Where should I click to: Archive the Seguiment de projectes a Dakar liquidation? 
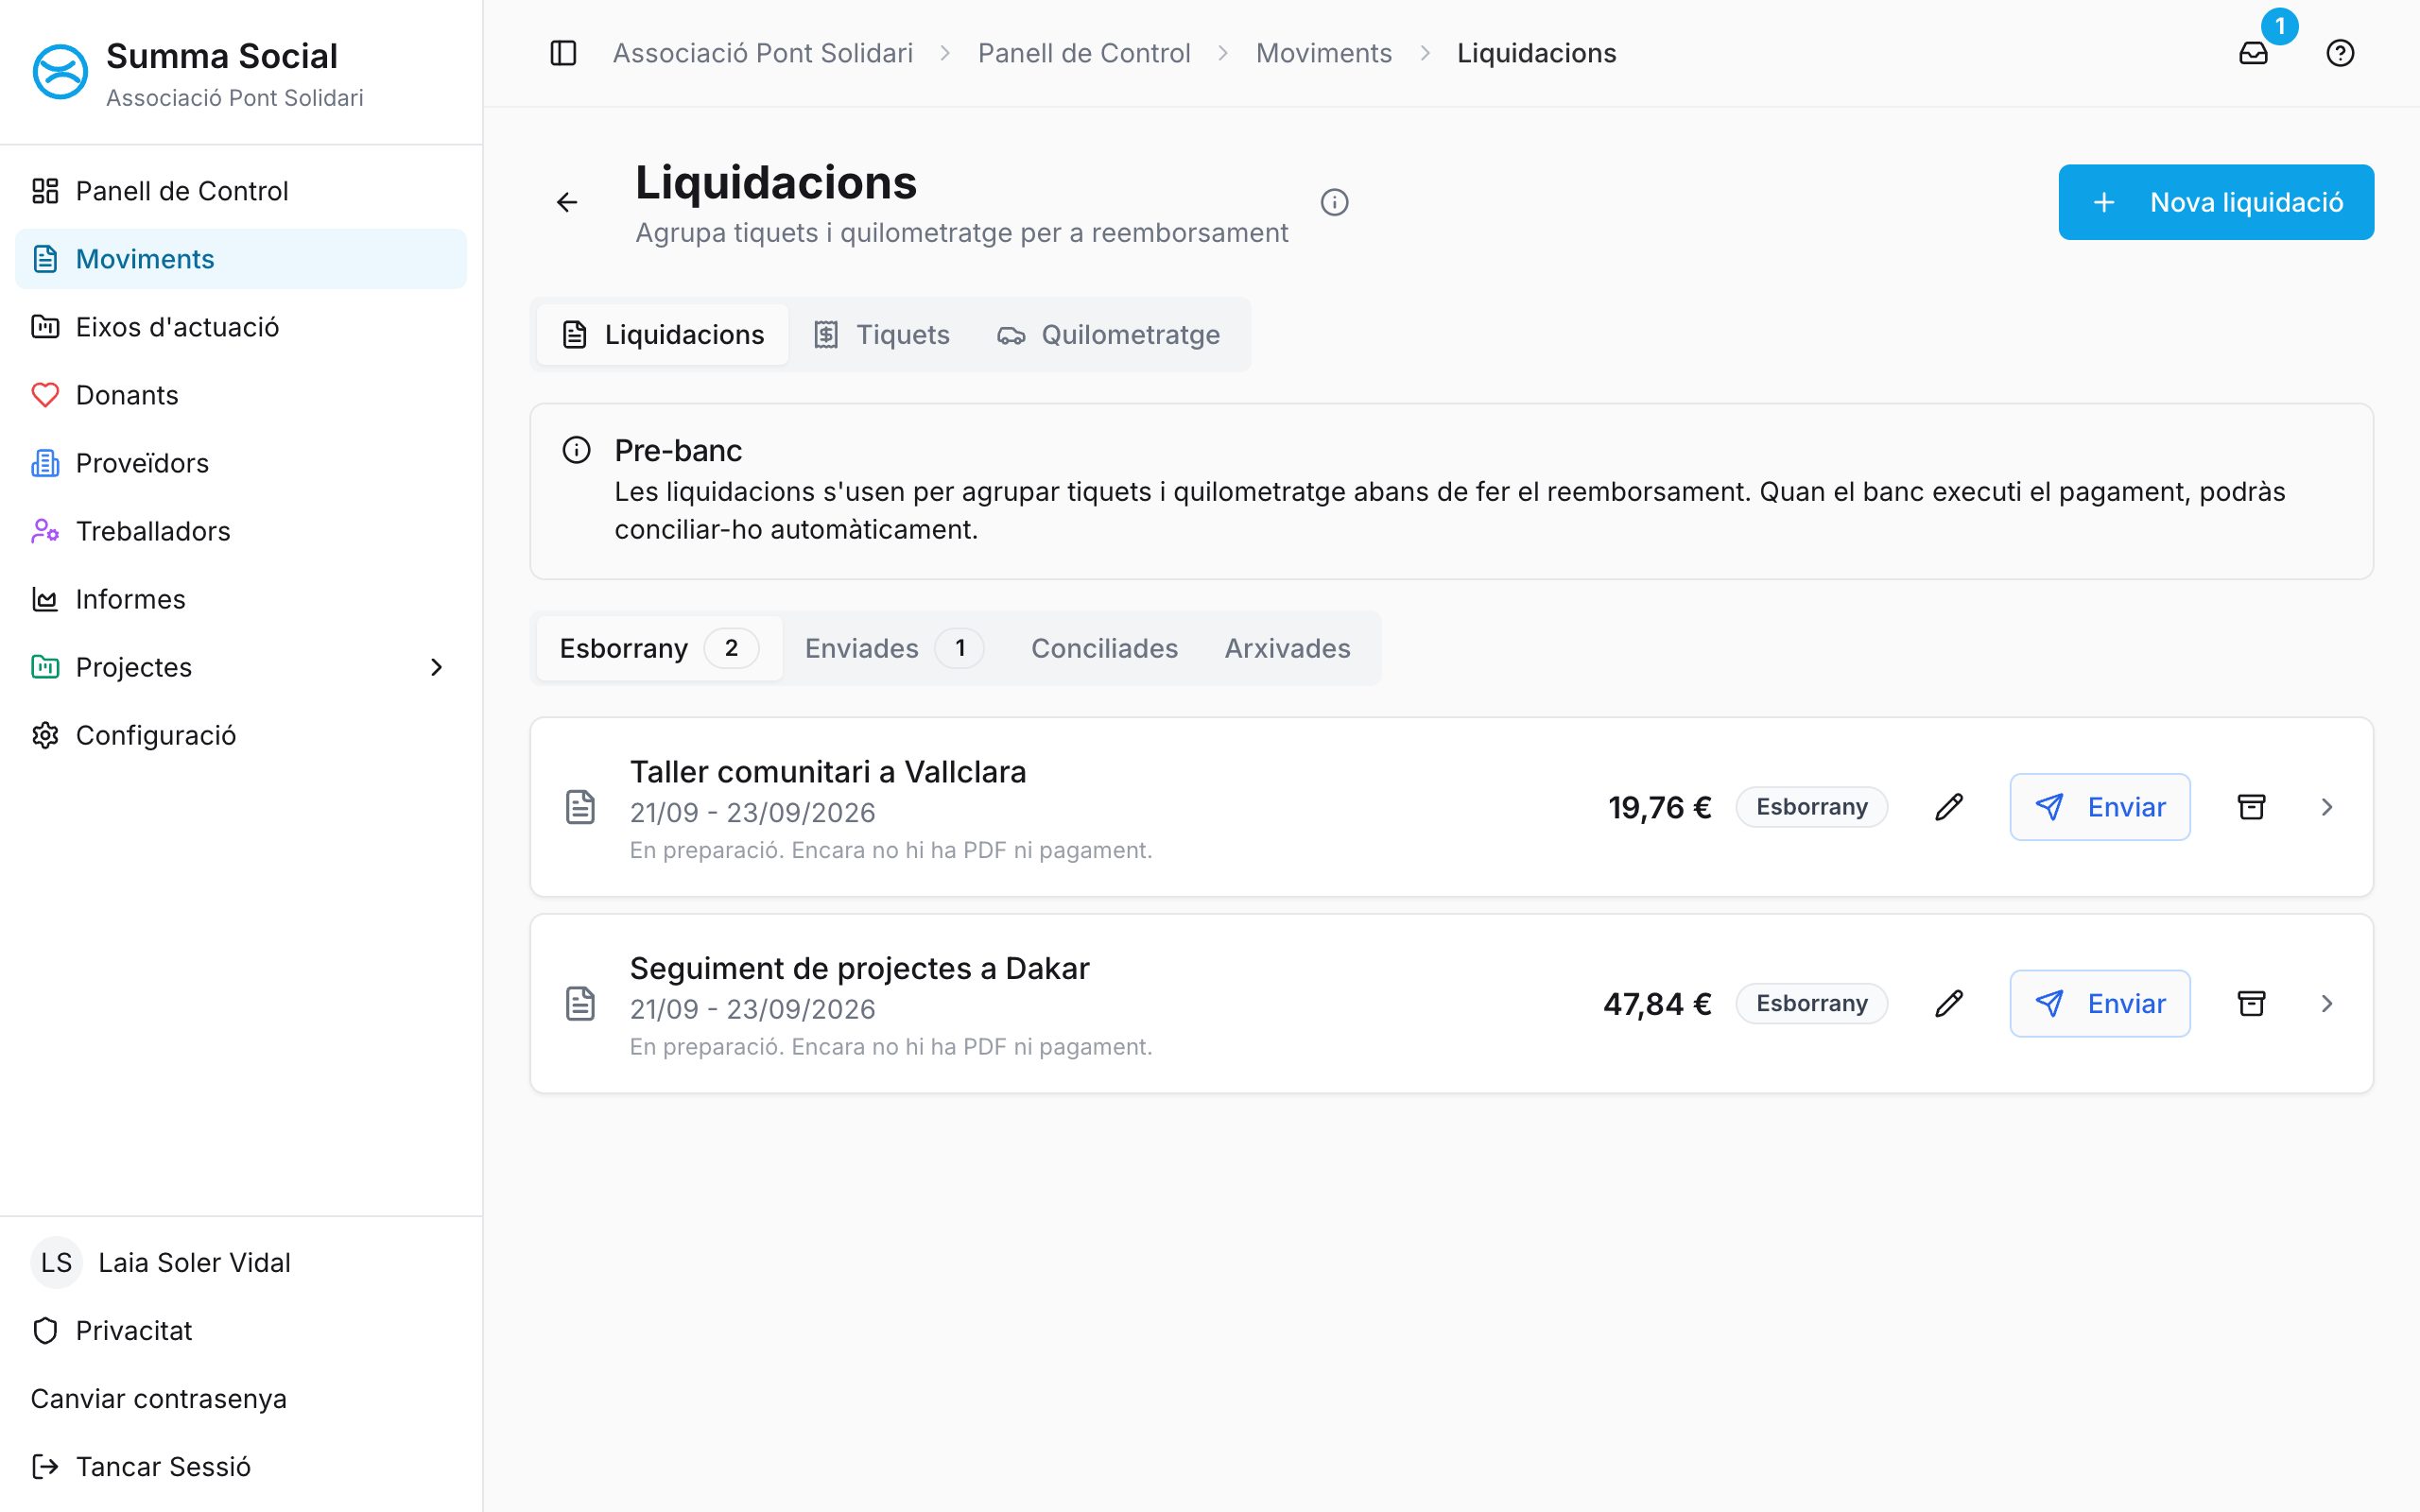tap(2251, 1004)
